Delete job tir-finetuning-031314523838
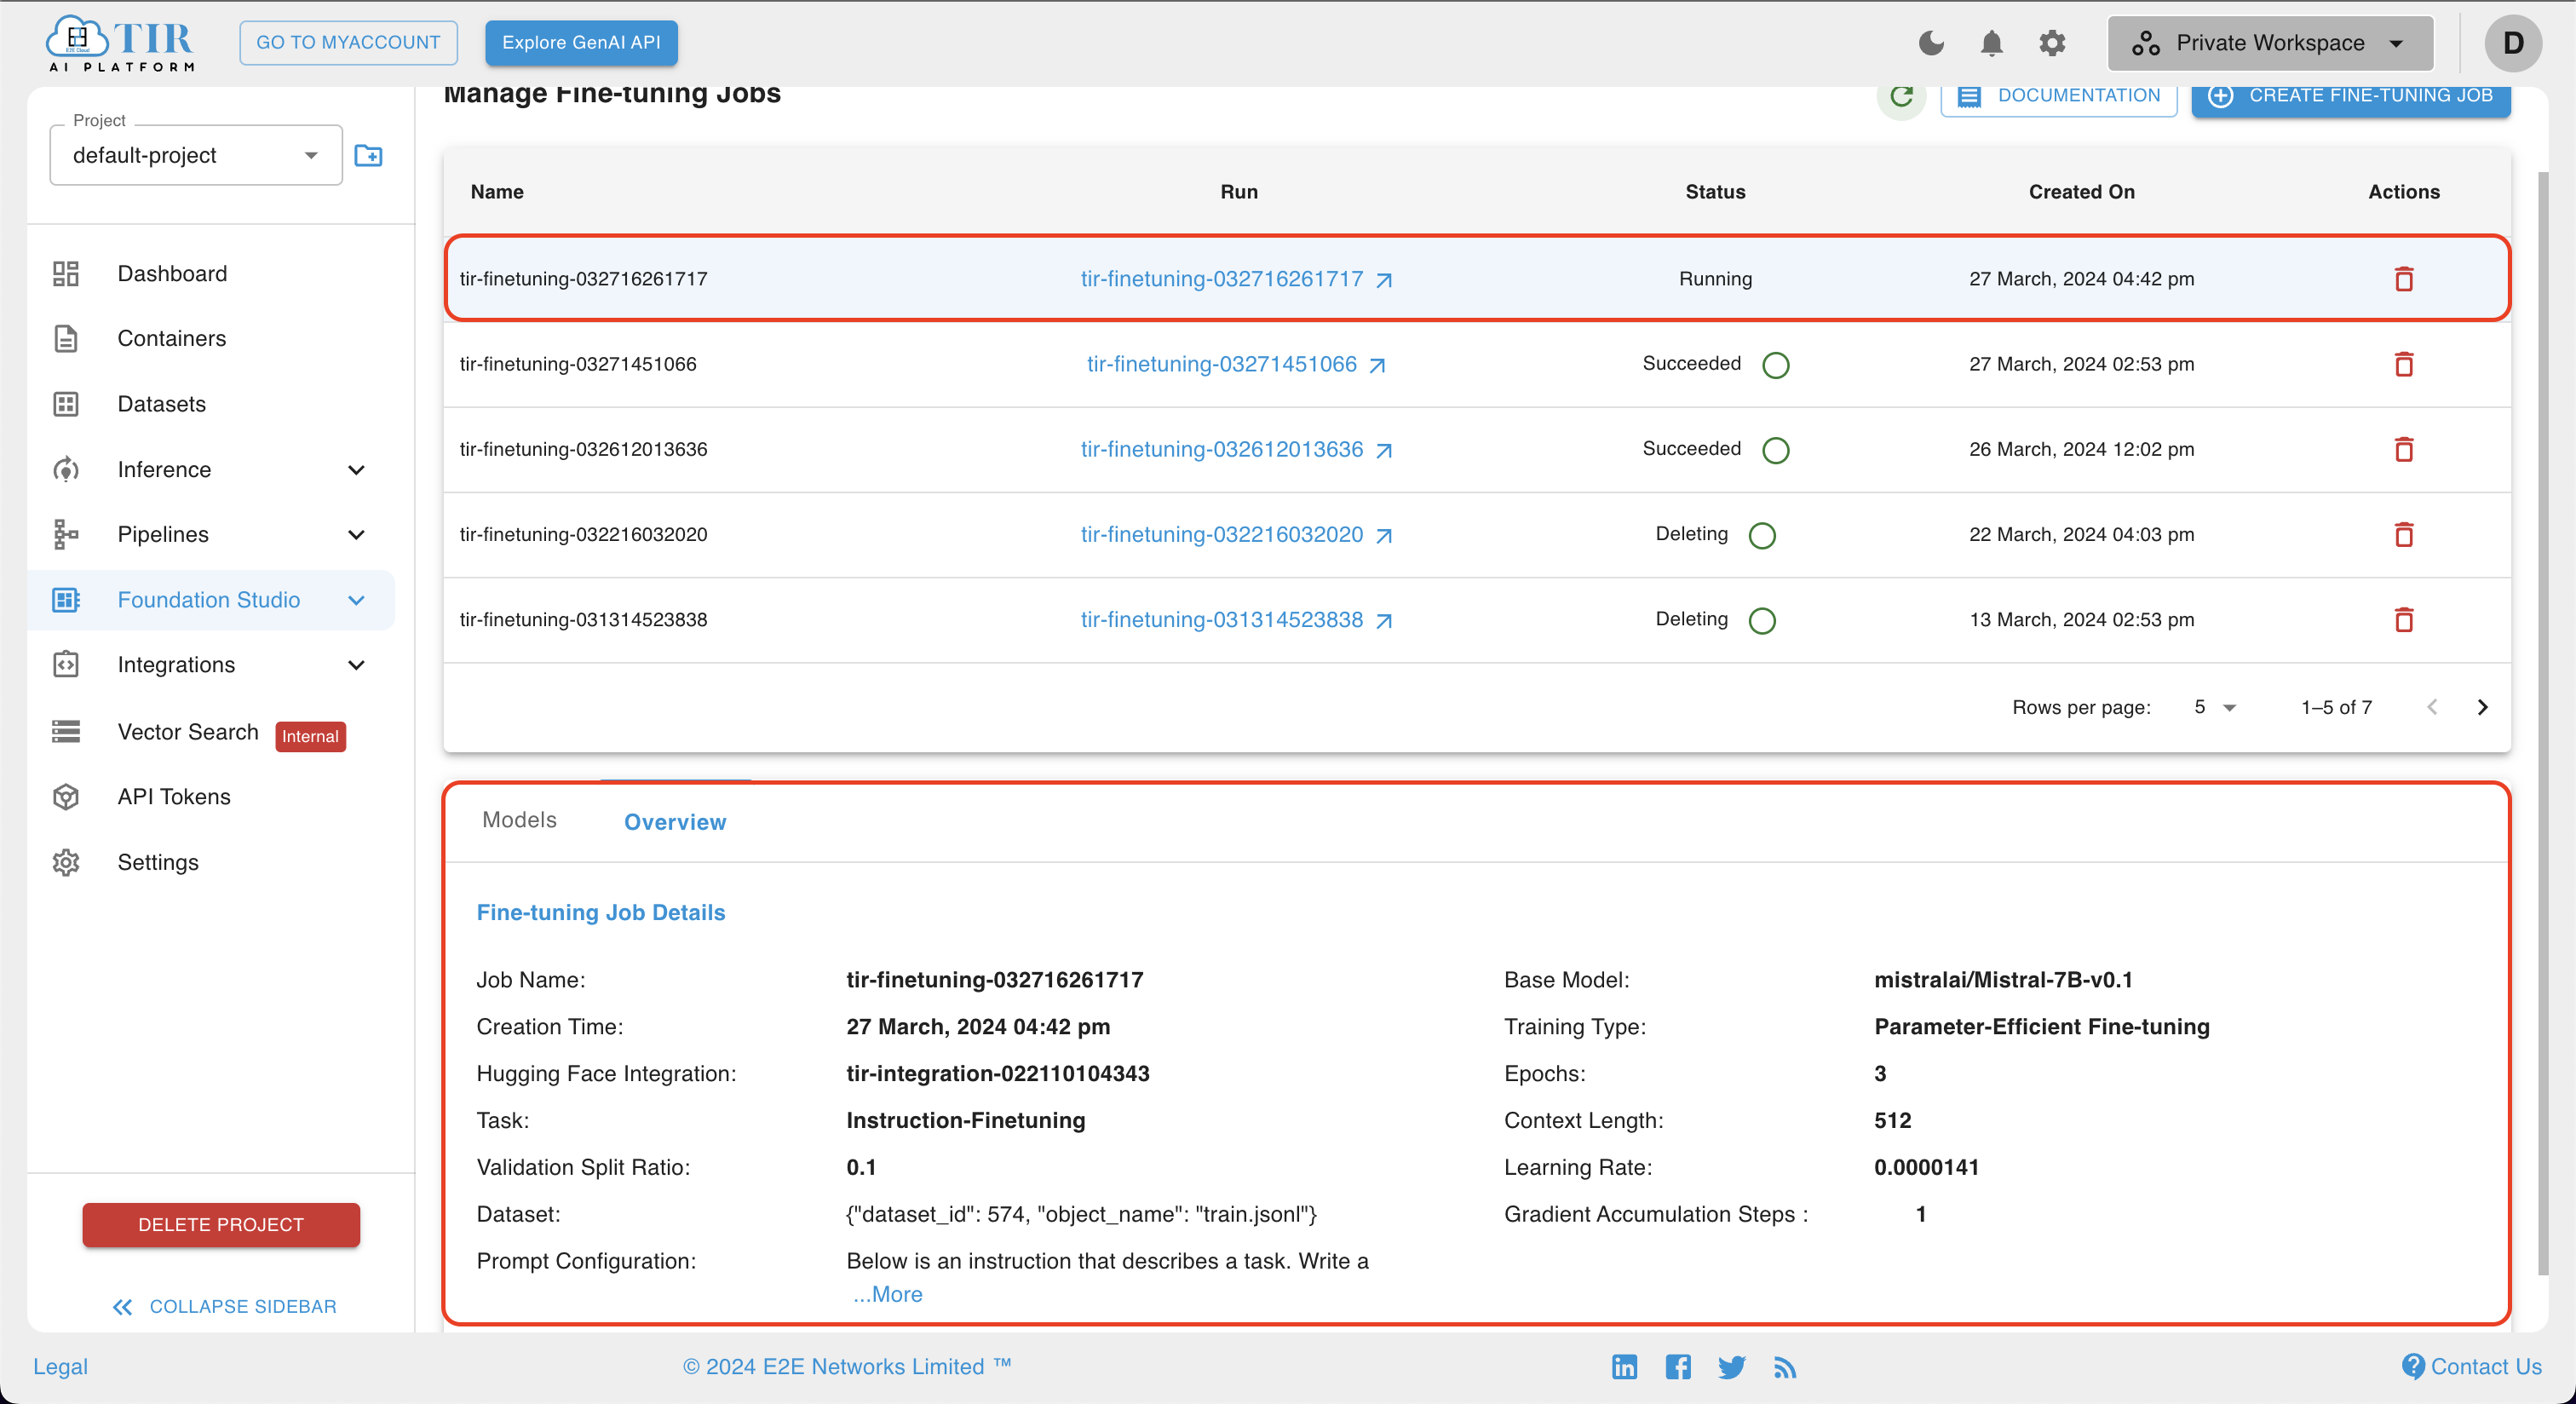Screen dimensions: 2576x1404 coord(2403,620)
